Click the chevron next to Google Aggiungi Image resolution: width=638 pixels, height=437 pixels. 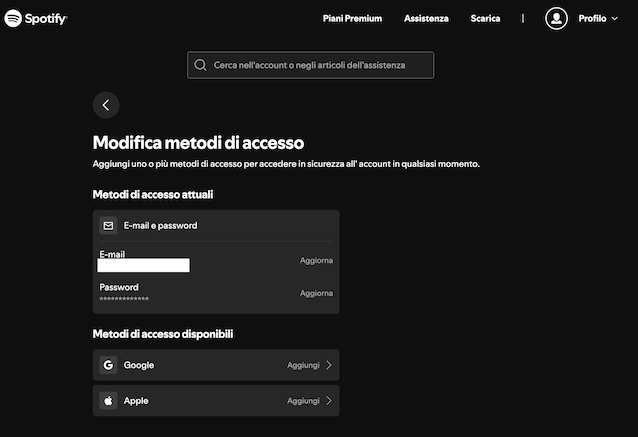click(329, 365)
